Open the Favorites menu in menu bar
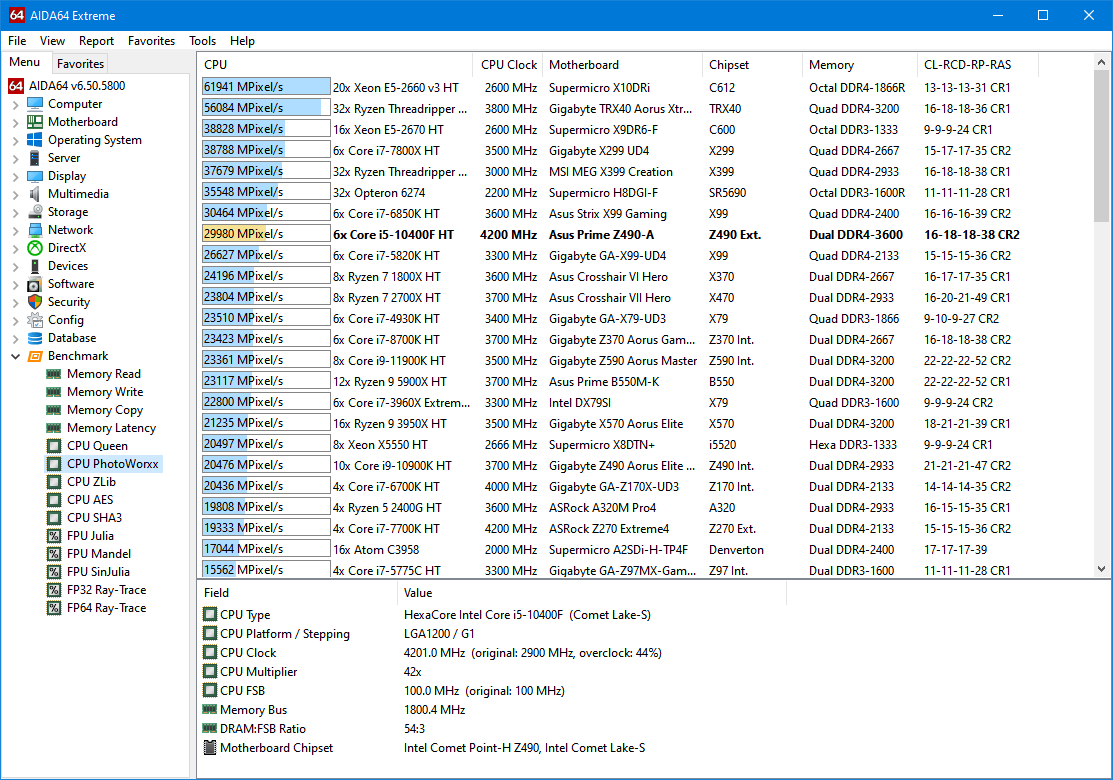 coord(151,40)
